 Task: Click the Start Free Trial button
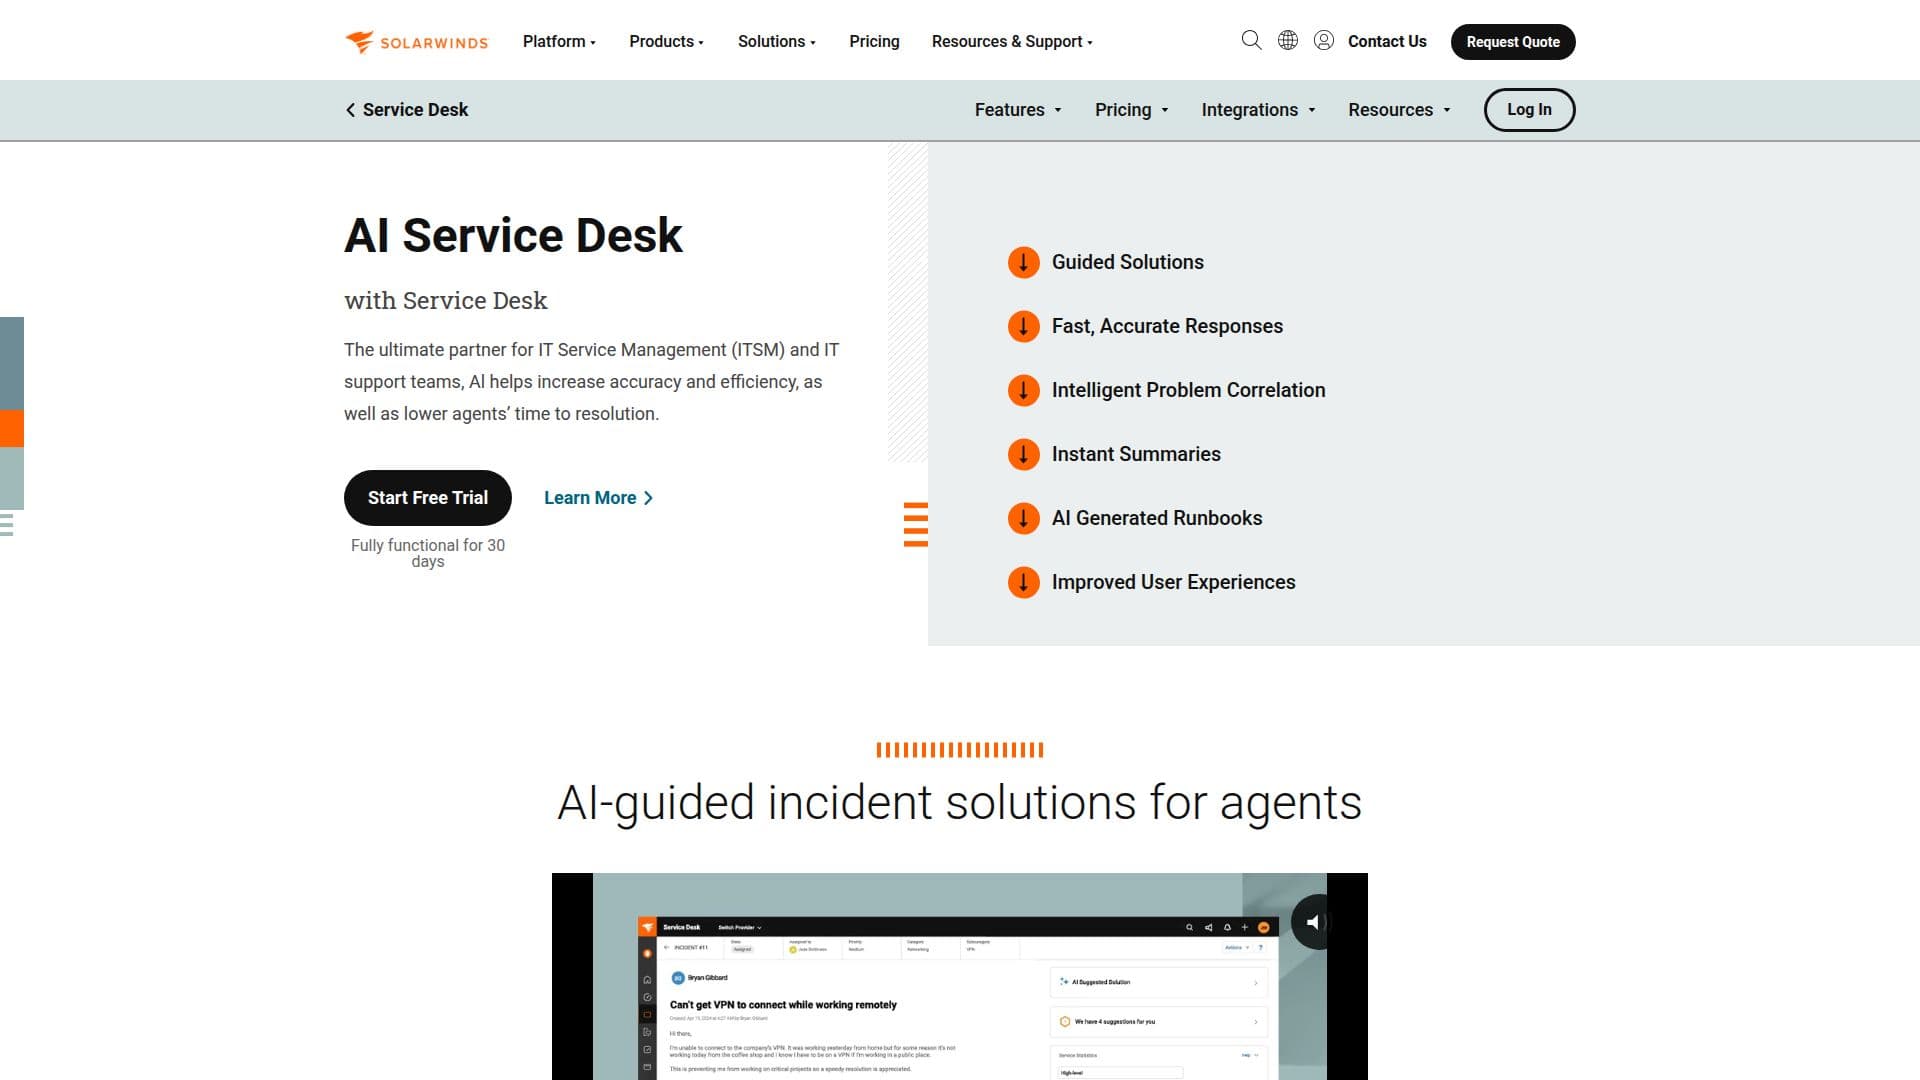[x=428, y=498]
